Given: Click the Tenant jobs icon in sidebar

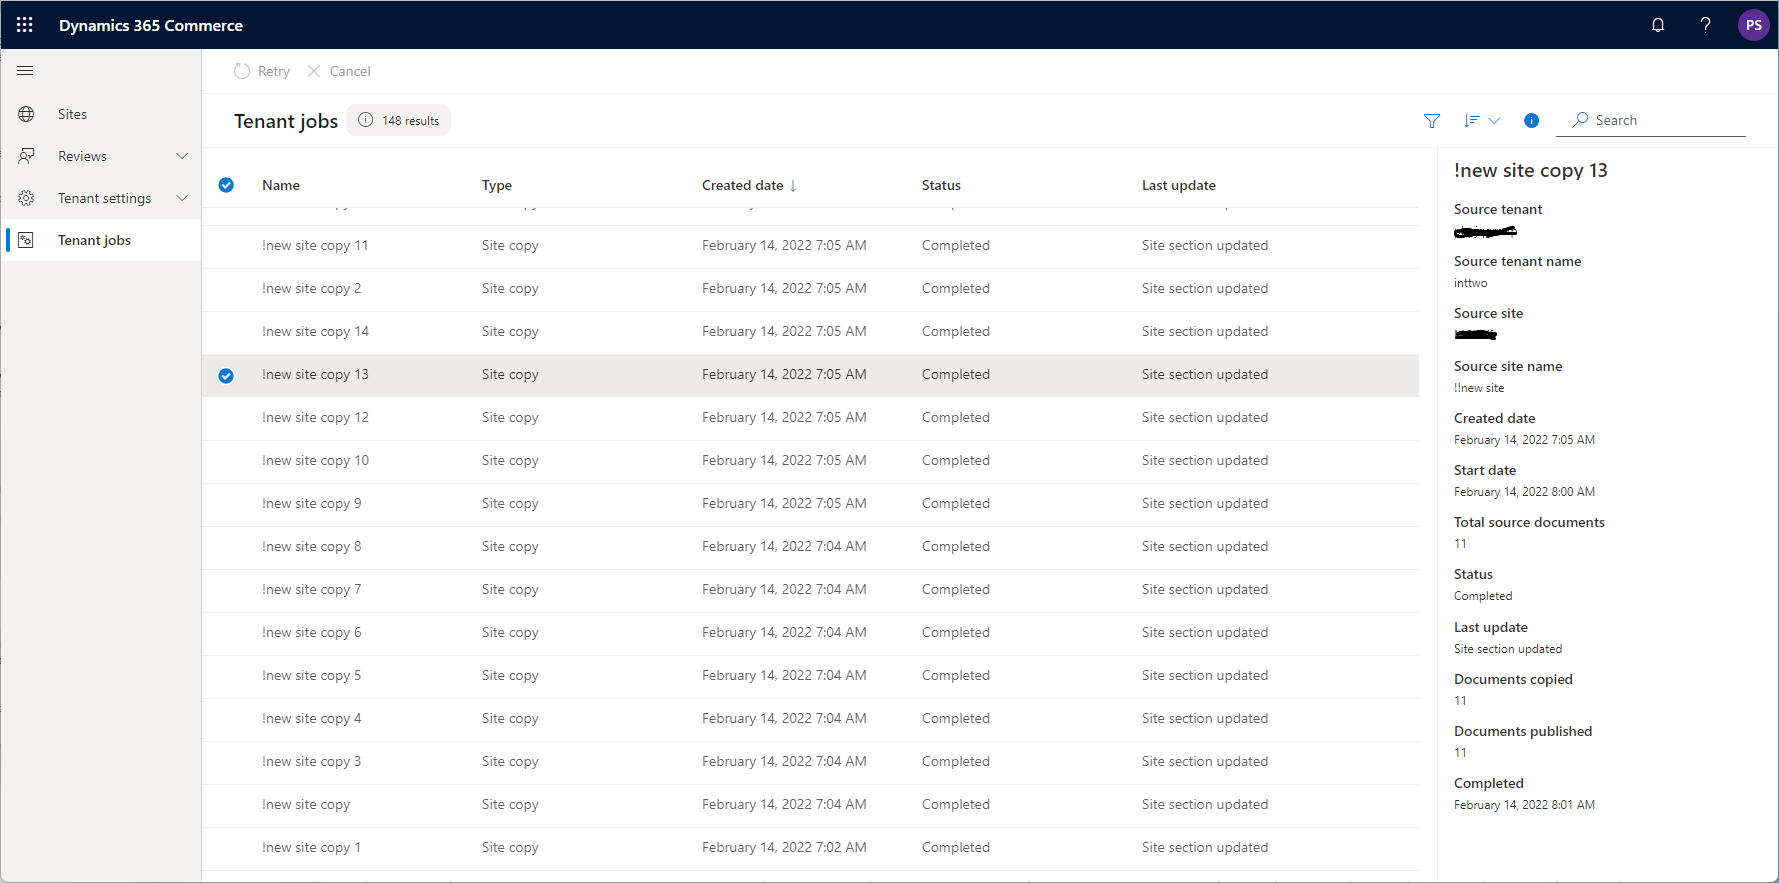Looking at the screenshot, I should coord(26,240).
